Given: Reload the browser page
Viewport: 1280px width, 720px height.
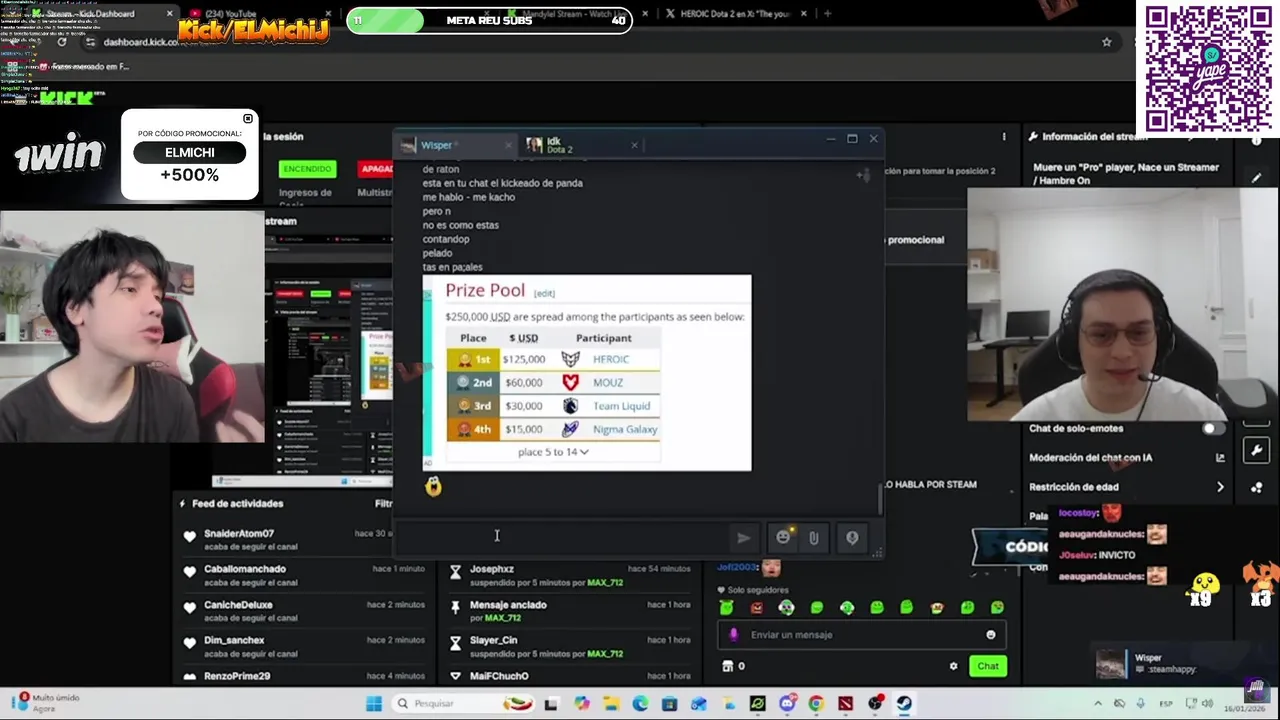Looking at the screenshot, I should (x=62, y=42).
